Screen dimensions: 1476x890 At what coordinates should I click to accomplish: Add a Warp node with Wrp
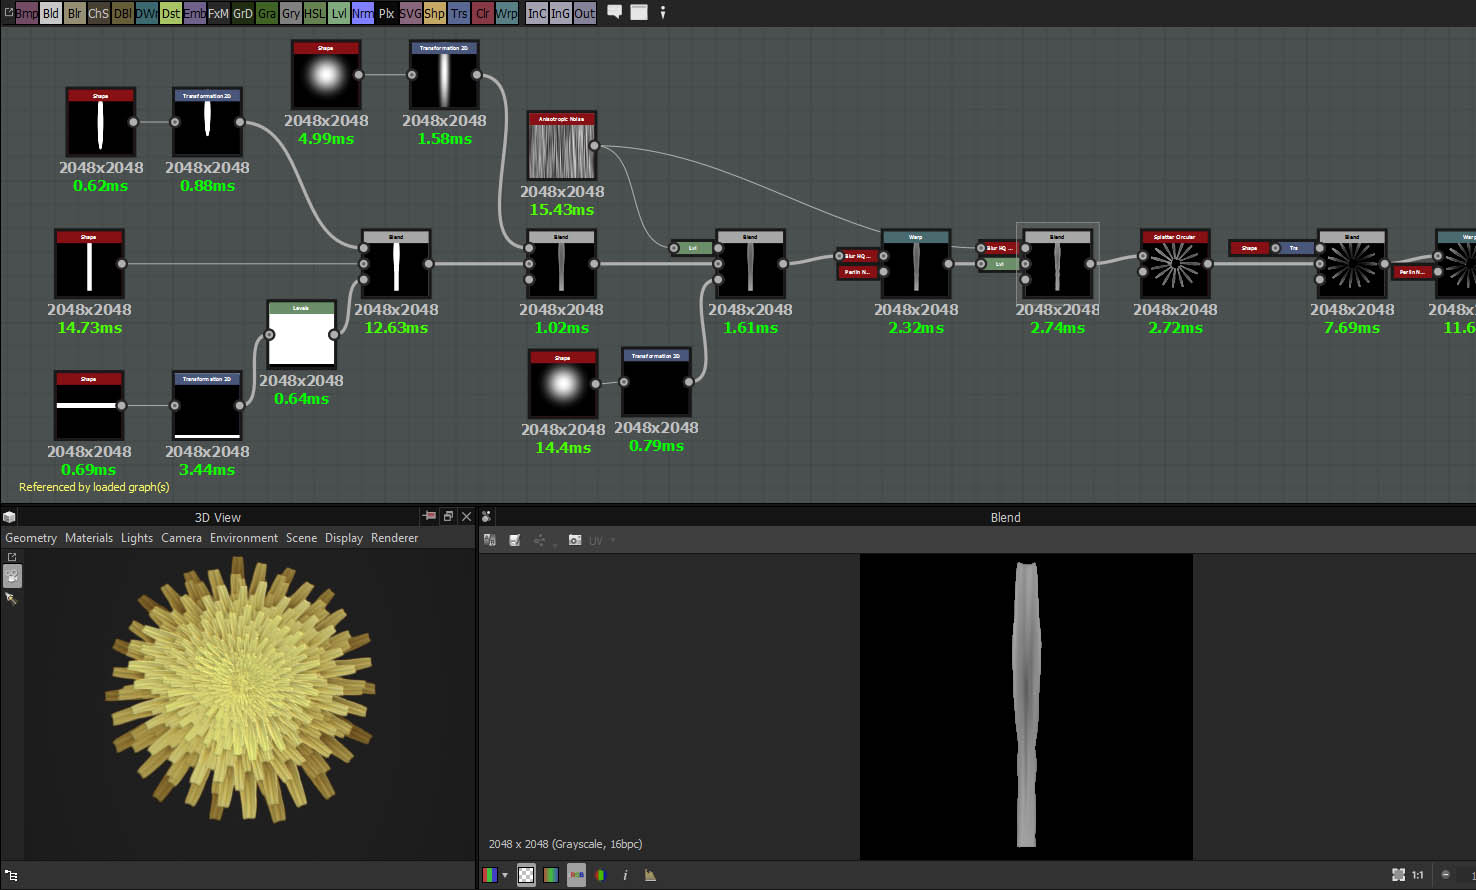[506, 13]
